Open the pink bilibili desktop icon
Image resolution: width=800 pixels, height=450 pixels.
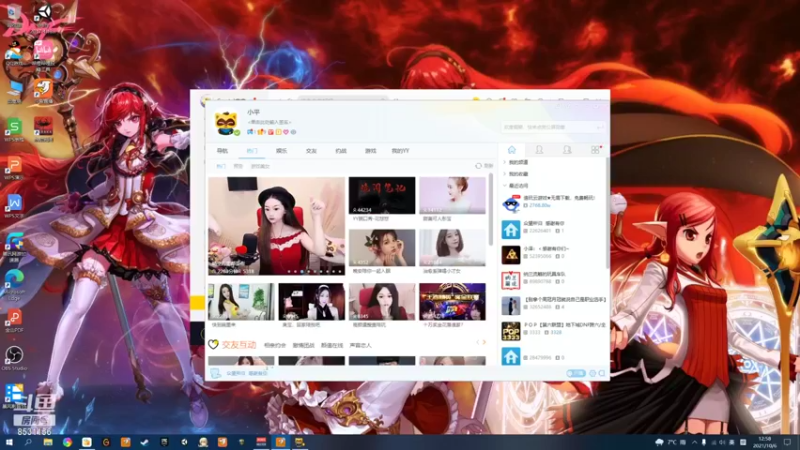tap(43, 55)
